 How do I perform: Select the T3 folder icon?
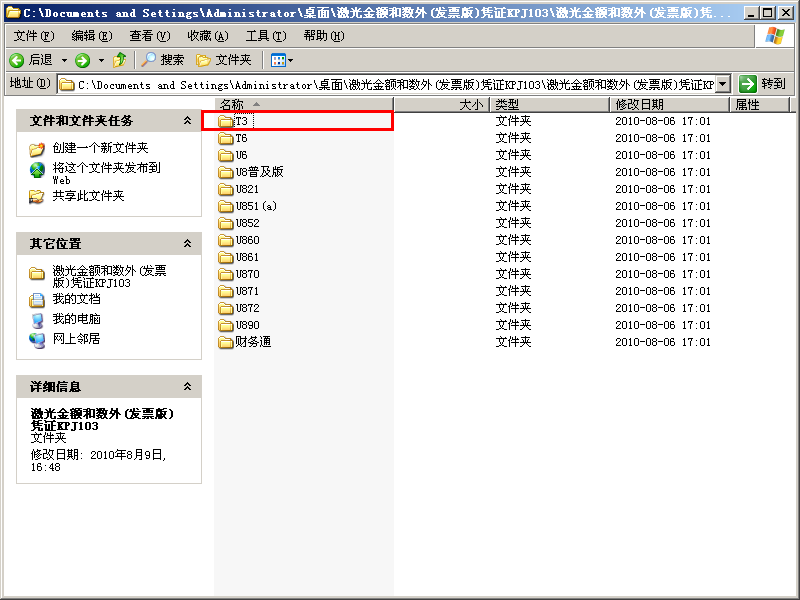(x=226, y=121)
